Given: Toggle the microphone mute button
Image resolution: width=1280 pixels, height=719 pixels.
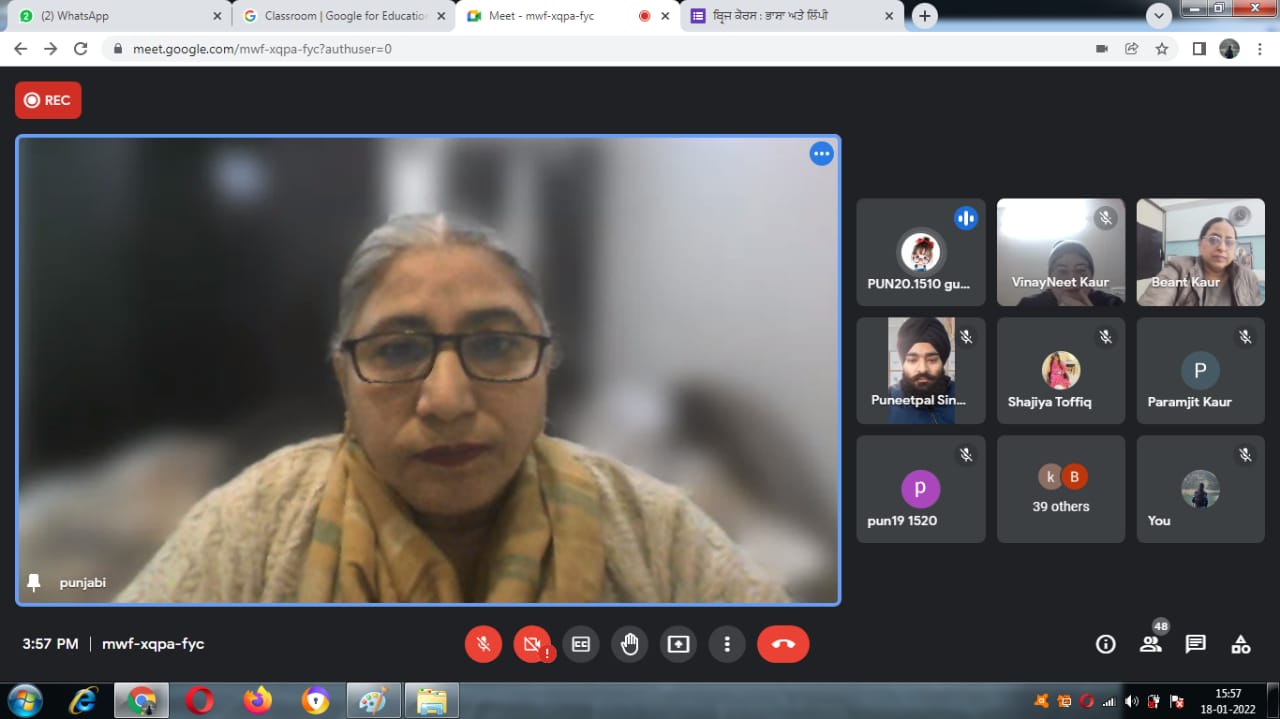Looking at the screenshot, I should (x=483, y=644).
